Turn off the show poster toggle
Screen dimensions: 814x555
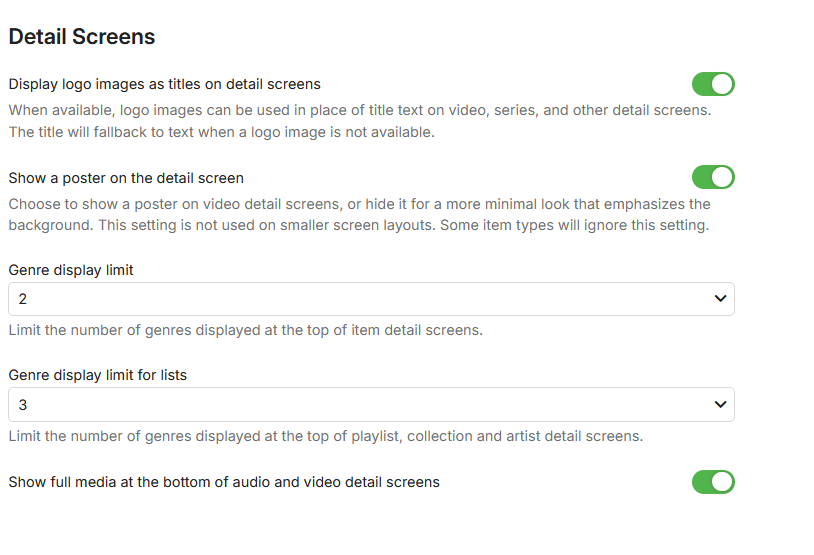tap(713, 178)
